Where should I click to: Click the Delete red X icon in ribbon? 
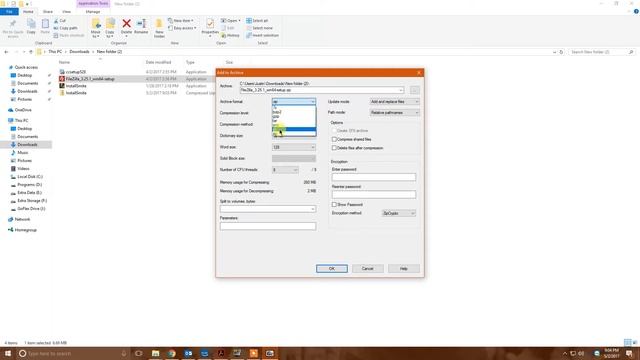pyautogui.click(x=127, y=24)
